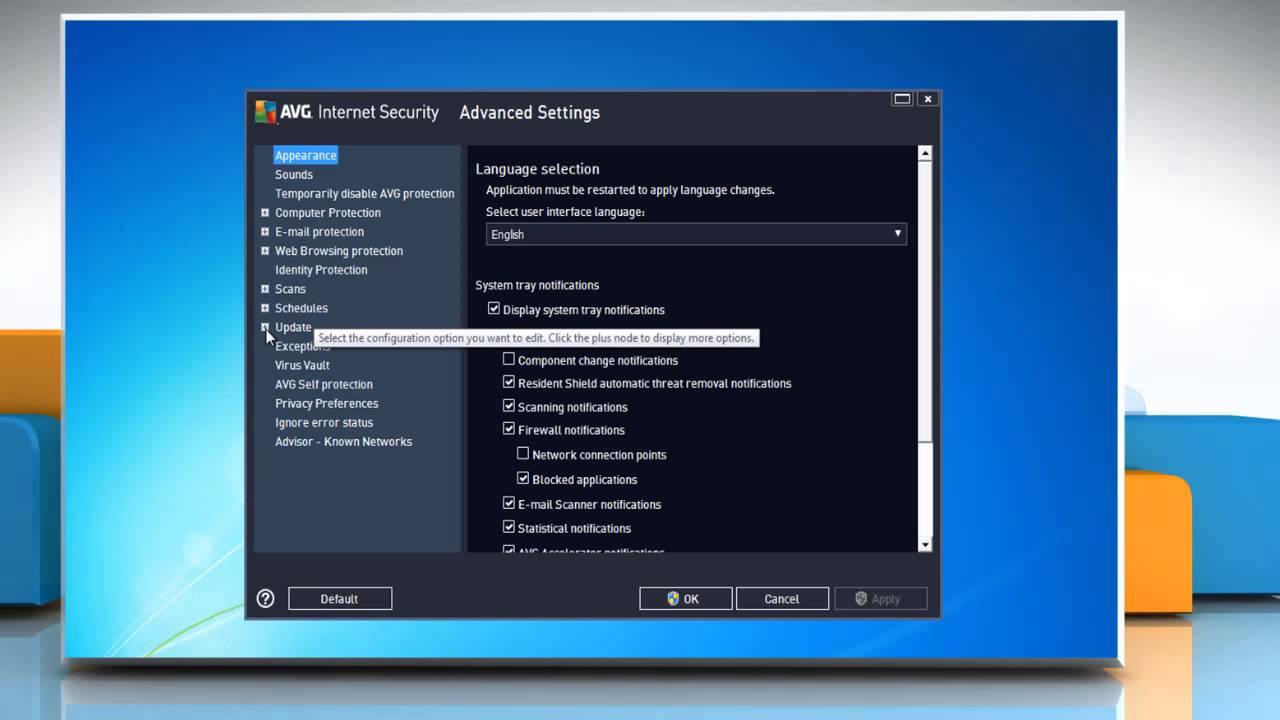Click the vertical scrollbar thumb
The image size is (1280, 720).
pyautogui.click(x=925, y=300)
